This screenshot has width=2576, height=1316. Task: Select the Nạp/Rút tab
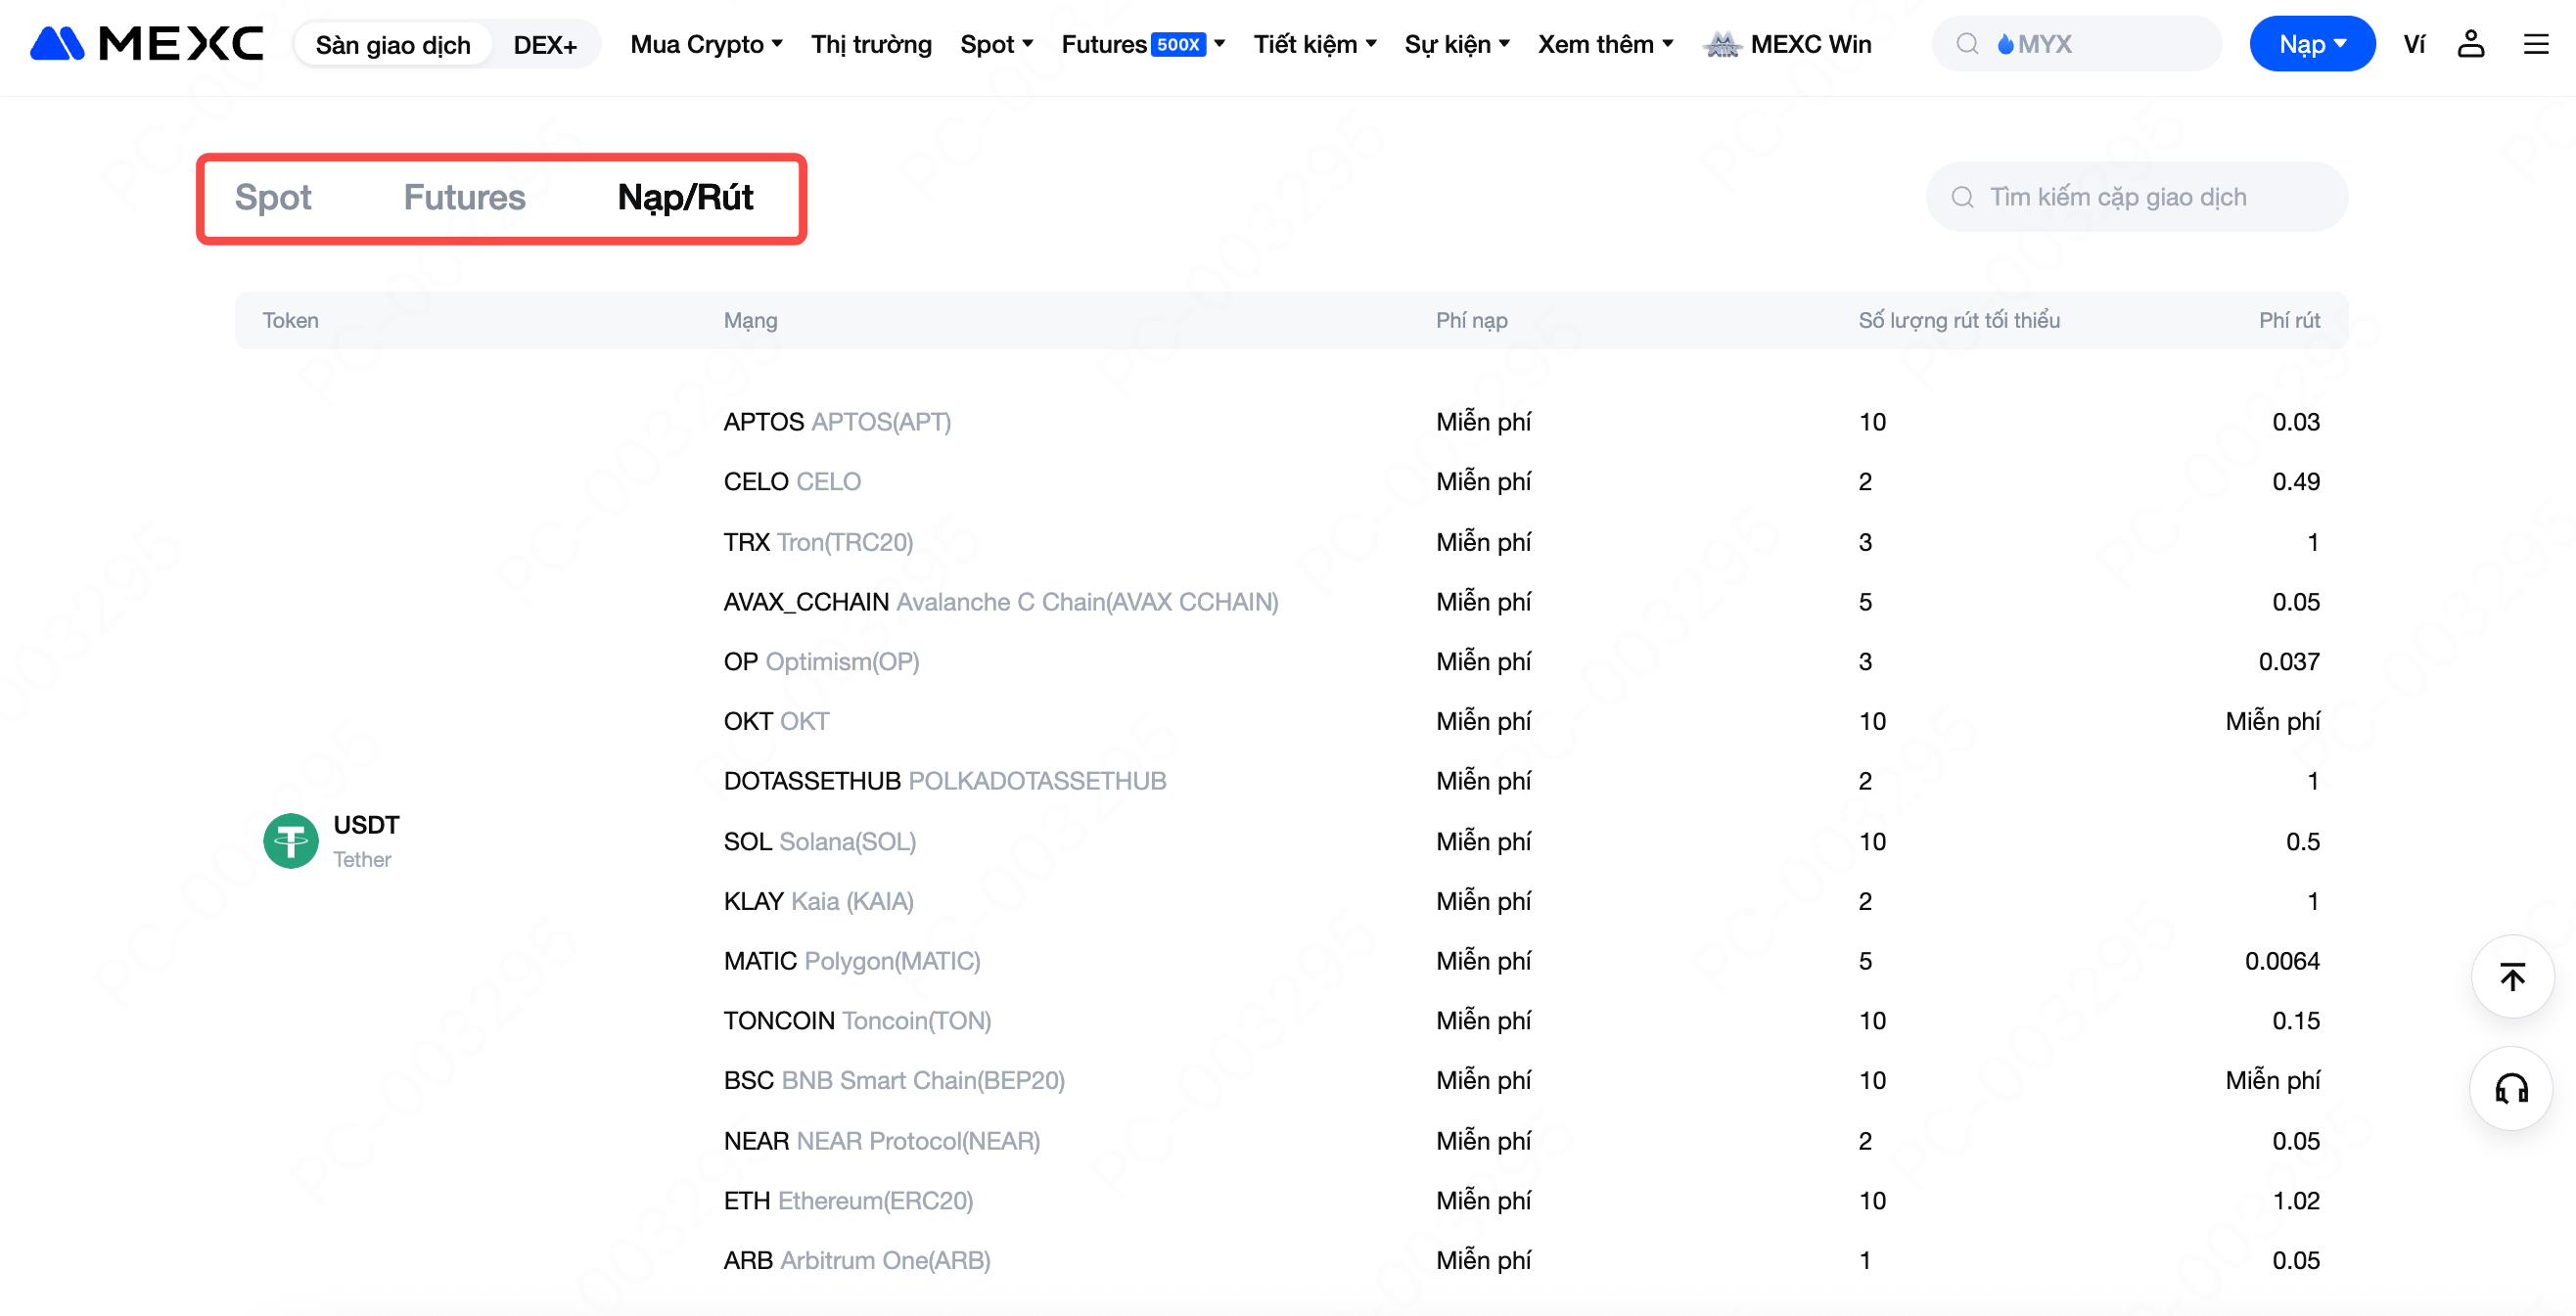pos(685,197)
